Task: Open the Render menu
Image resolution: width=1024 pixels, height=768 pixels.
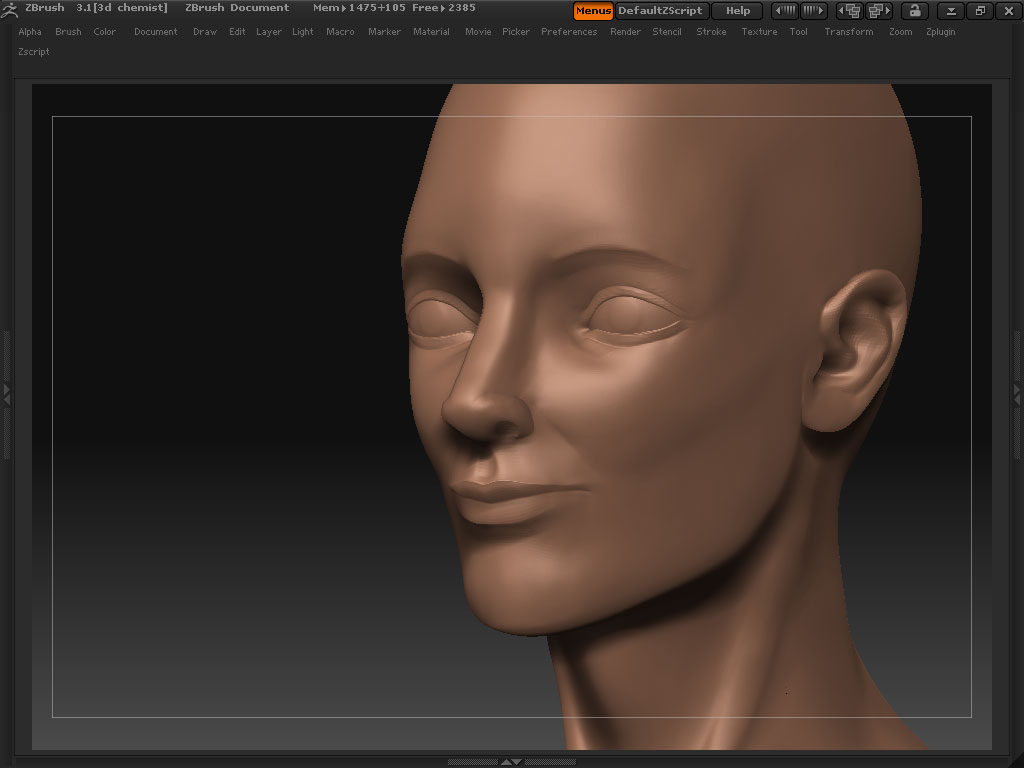Action: click(625, 31)
